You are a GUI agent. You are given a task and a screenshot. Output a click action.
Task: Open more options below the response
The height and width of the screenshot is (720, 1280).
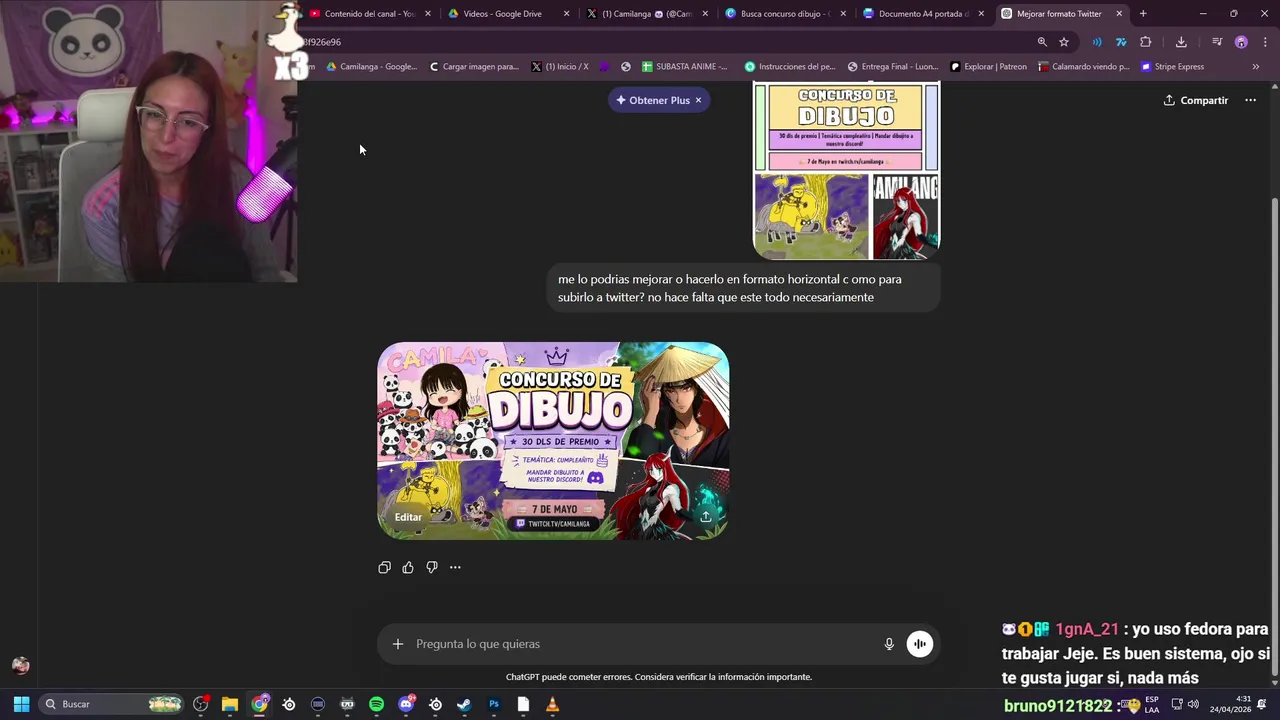[455, 567]
